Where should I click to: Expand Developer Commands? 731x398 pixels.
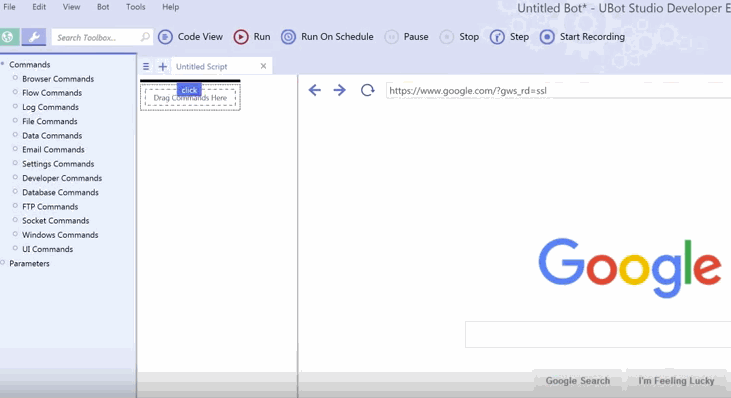point(15,177)
